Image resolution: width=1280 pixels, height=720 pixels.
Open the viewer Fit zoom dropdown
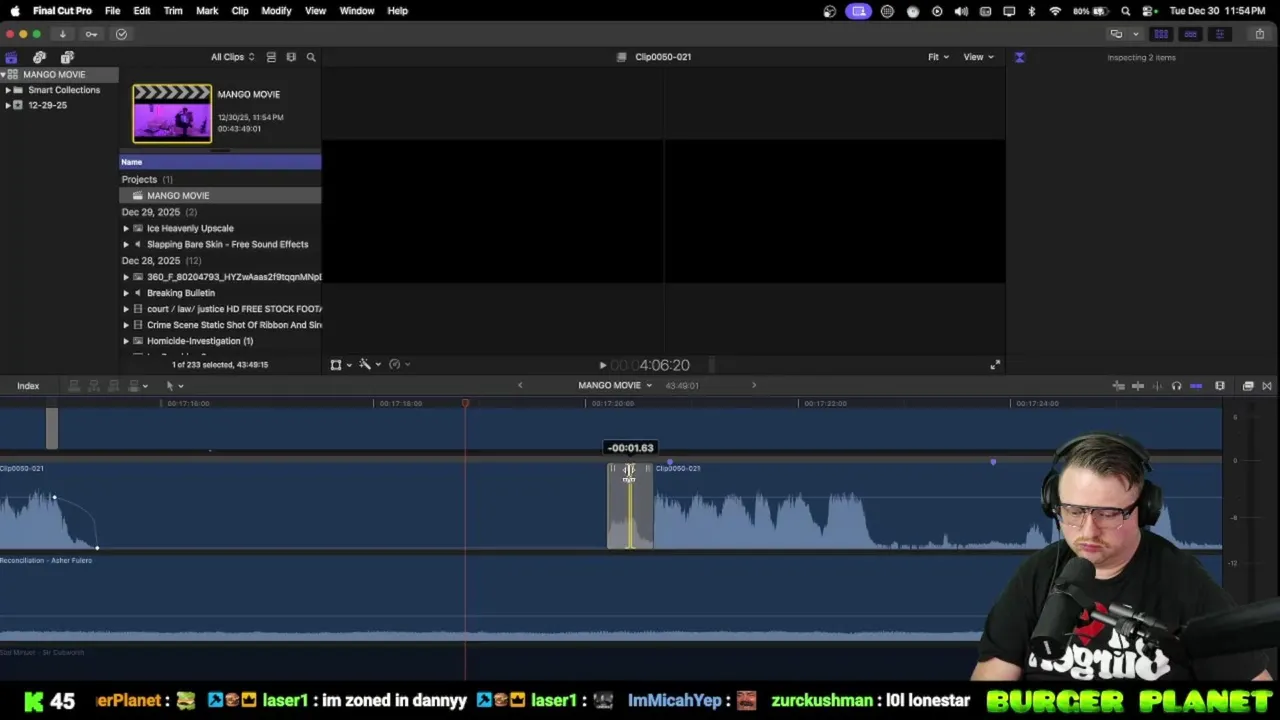click(x=938, y=57)
